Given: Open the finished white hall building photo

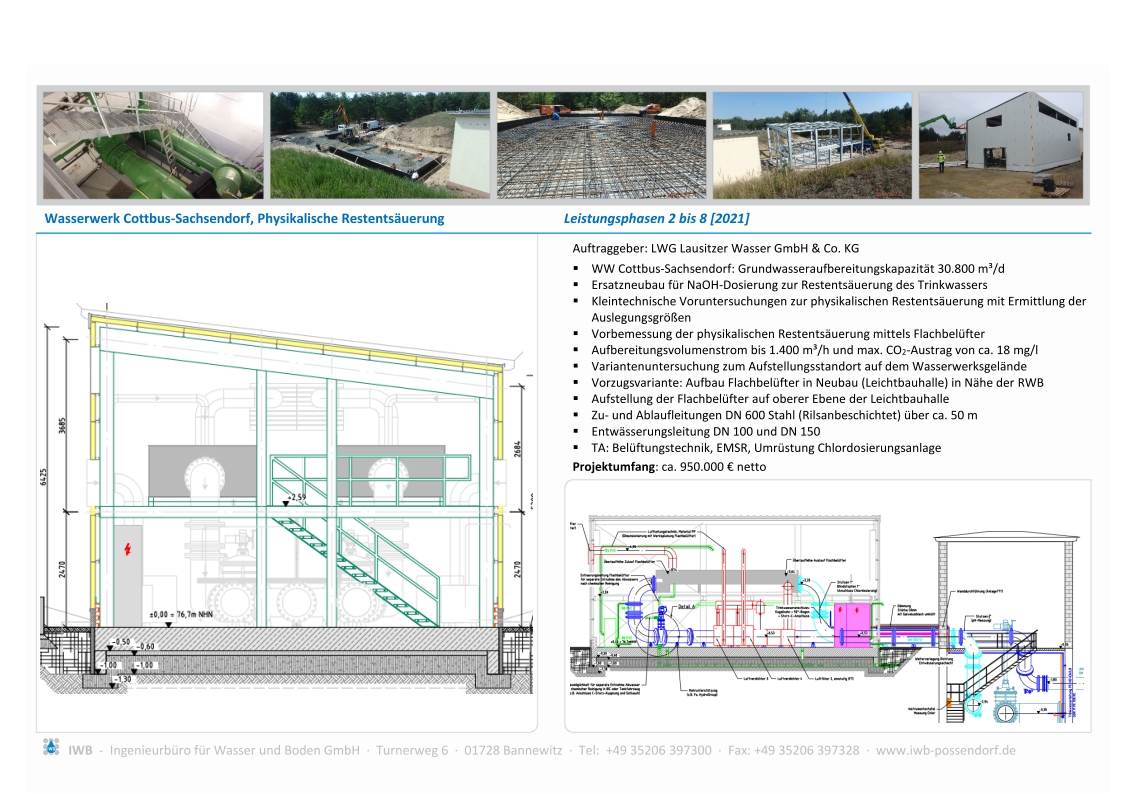Looking at the screenshot, I should pyautogui.click(x=1000, y=146).
